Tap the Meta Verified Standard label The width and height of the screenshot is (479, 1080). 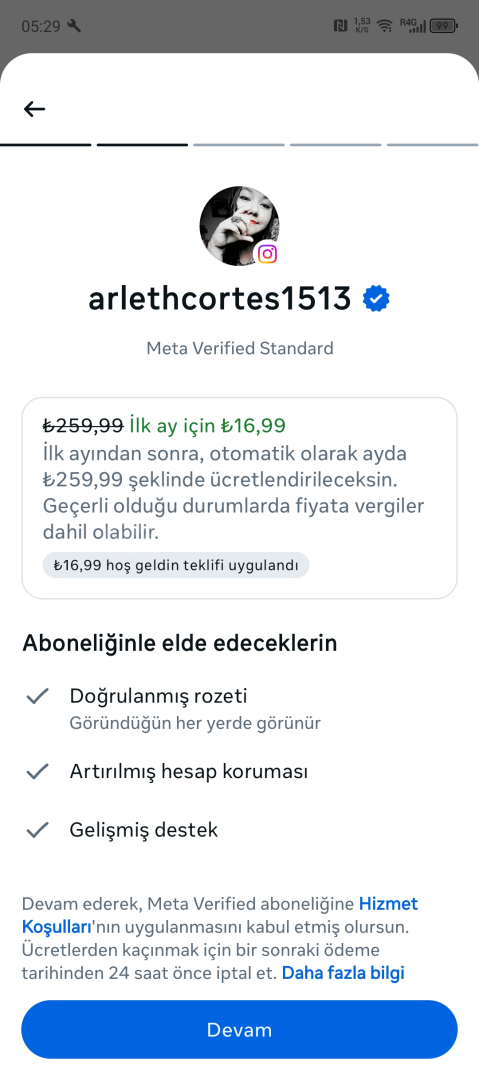tap(240, 348)
